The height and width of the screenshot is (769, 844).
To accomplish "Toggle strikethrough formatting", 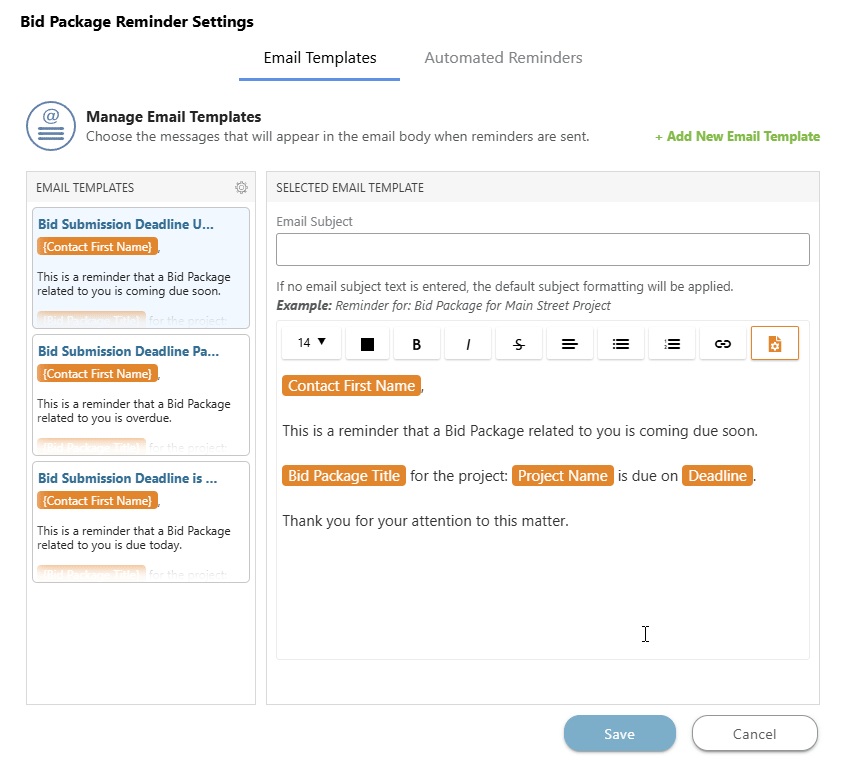I will (519, 344).
